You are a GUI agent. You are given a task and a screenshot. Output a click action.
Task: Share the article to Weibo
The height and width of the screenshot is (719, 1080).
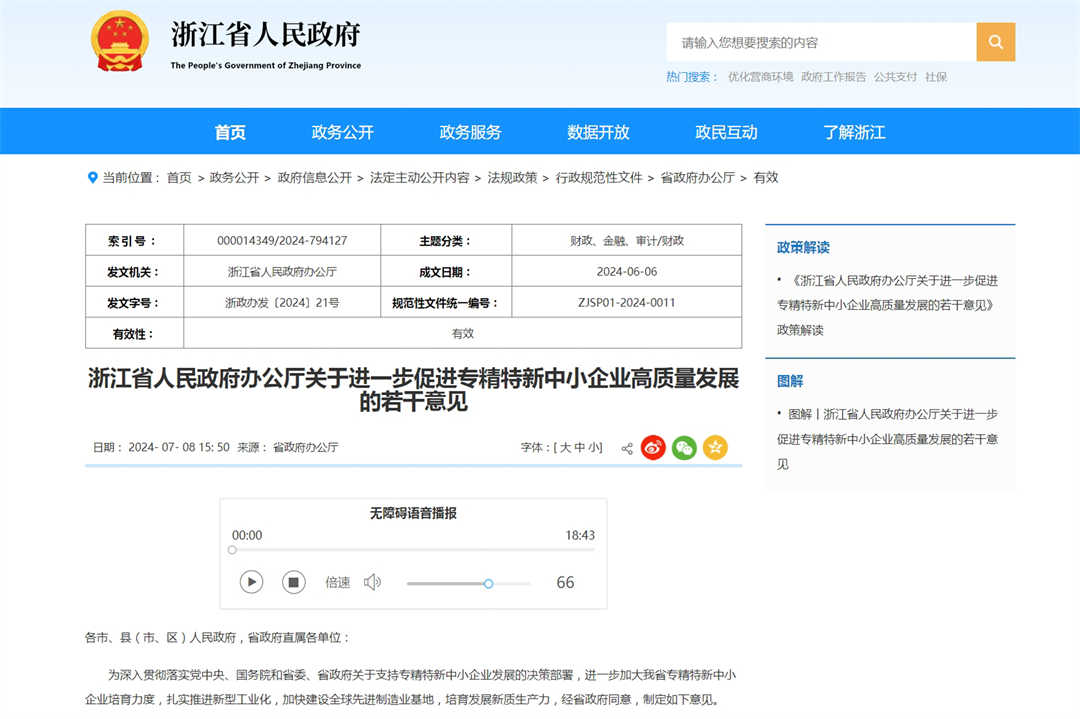pyautogui.click(x=653, y=448)
